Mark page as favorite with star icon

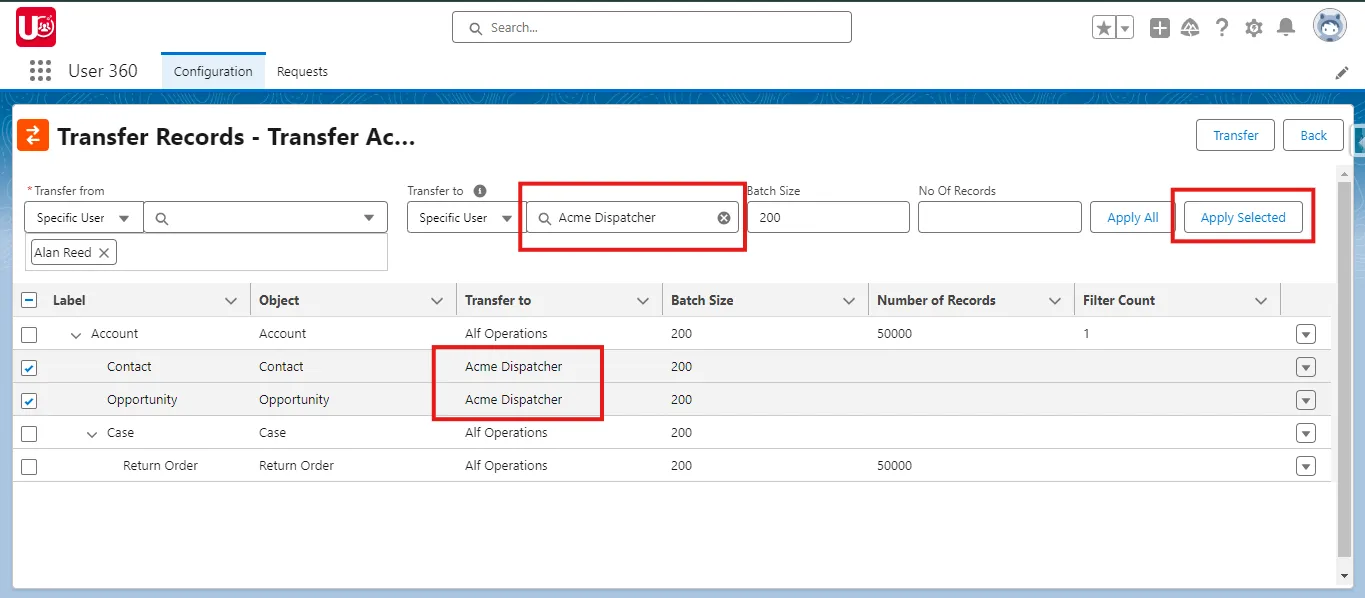coord(1105,27)
